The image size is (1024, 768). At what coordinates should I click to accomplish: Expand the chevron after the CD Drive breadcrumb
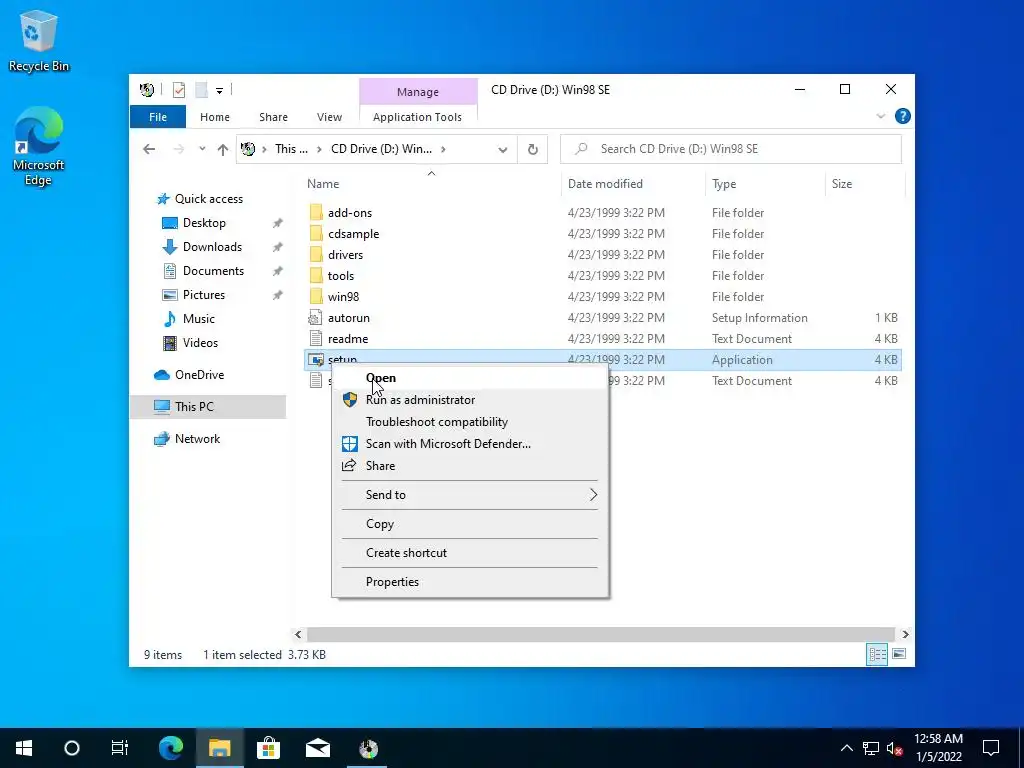click(443, 149)
